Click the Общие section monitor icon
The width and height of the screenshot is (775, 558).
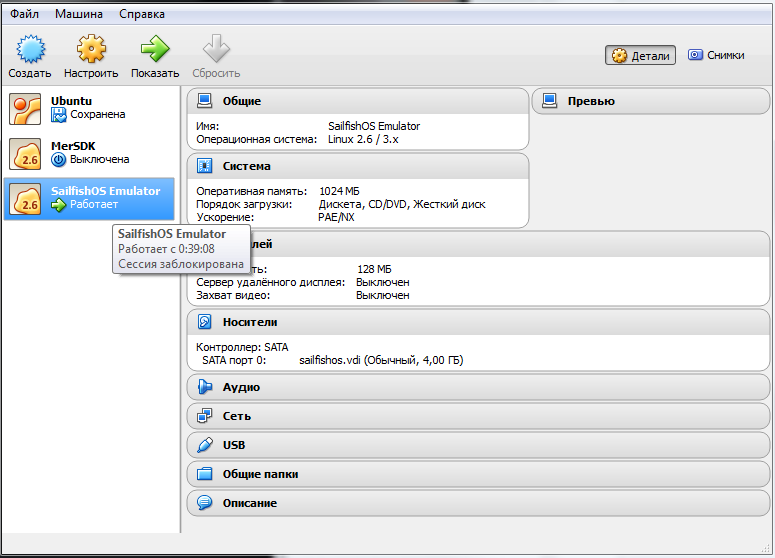[x=205, y=101]
